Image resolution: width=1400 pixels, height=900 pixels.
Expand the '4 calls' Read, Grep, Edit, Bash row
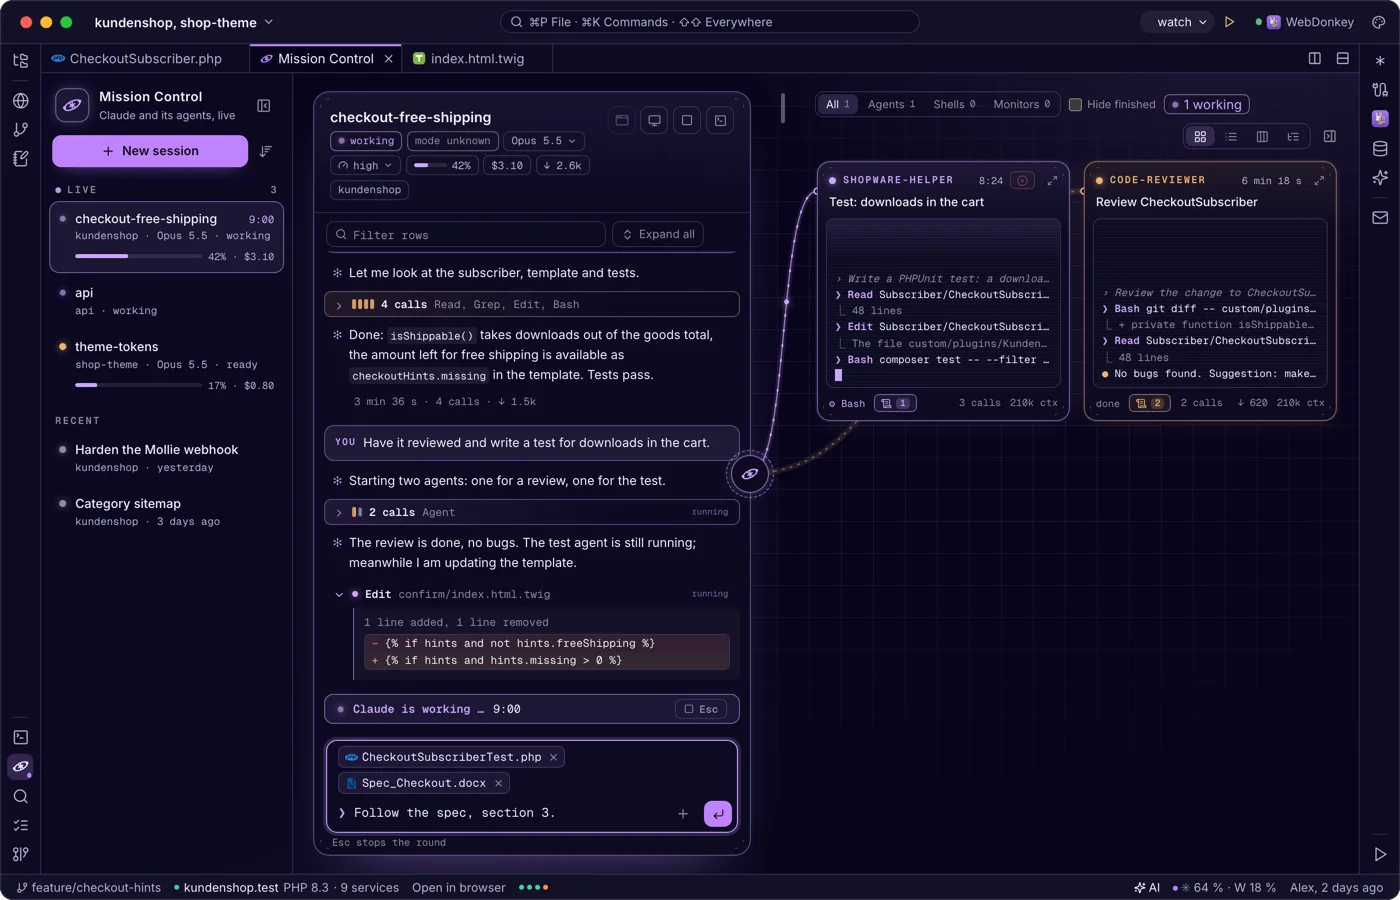click(532, 304)
